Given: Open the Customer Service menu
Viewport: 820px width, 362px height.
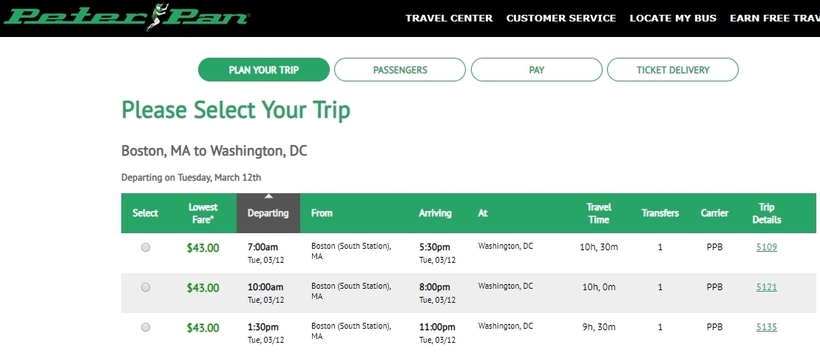Looking at the screenshot, I should tap(561, 18).
